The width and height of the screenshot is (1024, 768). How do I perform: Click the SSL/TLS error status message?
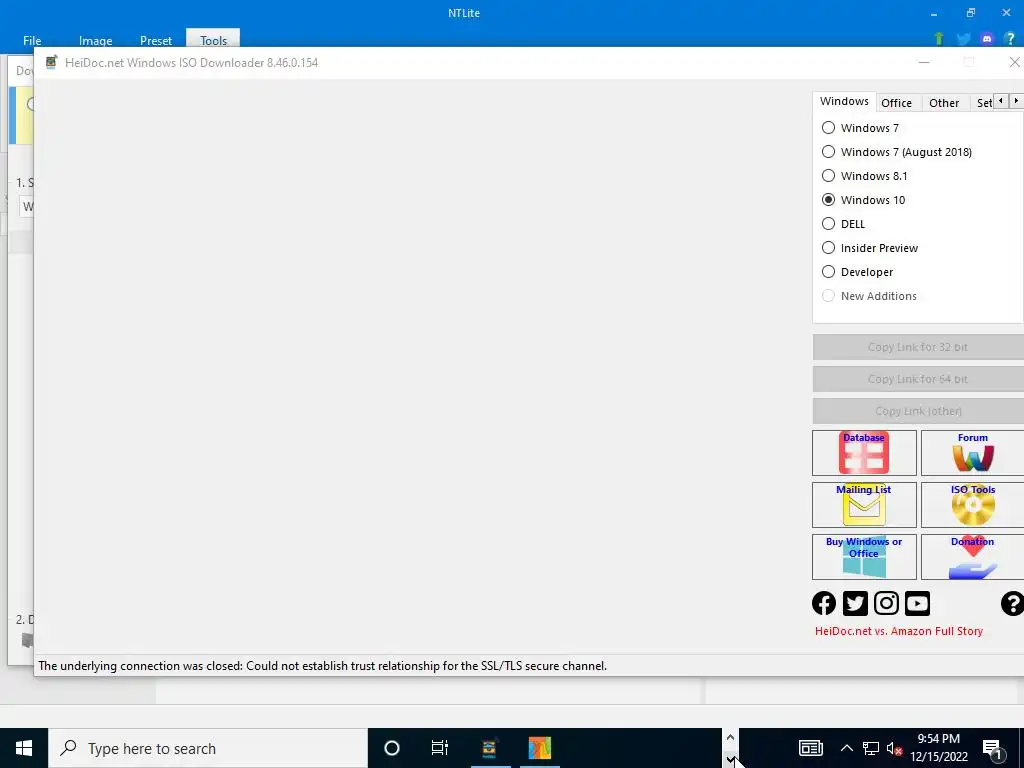click(323, 666)
